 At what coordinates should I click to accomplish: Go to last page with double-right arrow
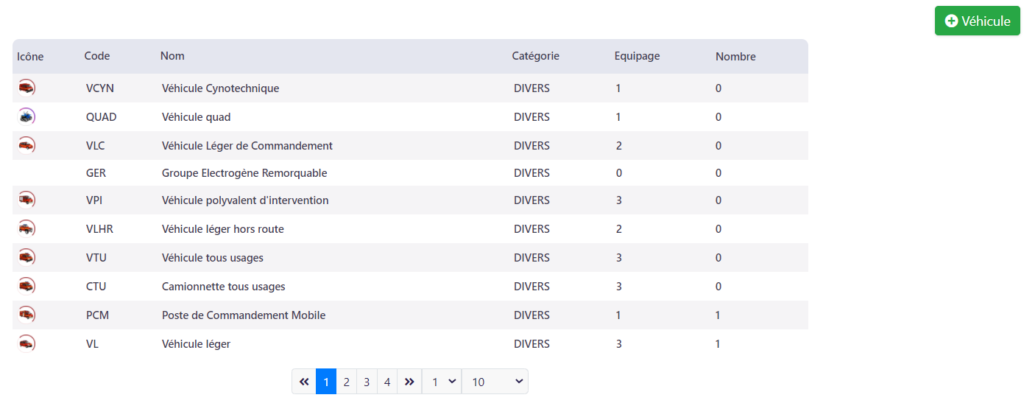tap(409, 382)
